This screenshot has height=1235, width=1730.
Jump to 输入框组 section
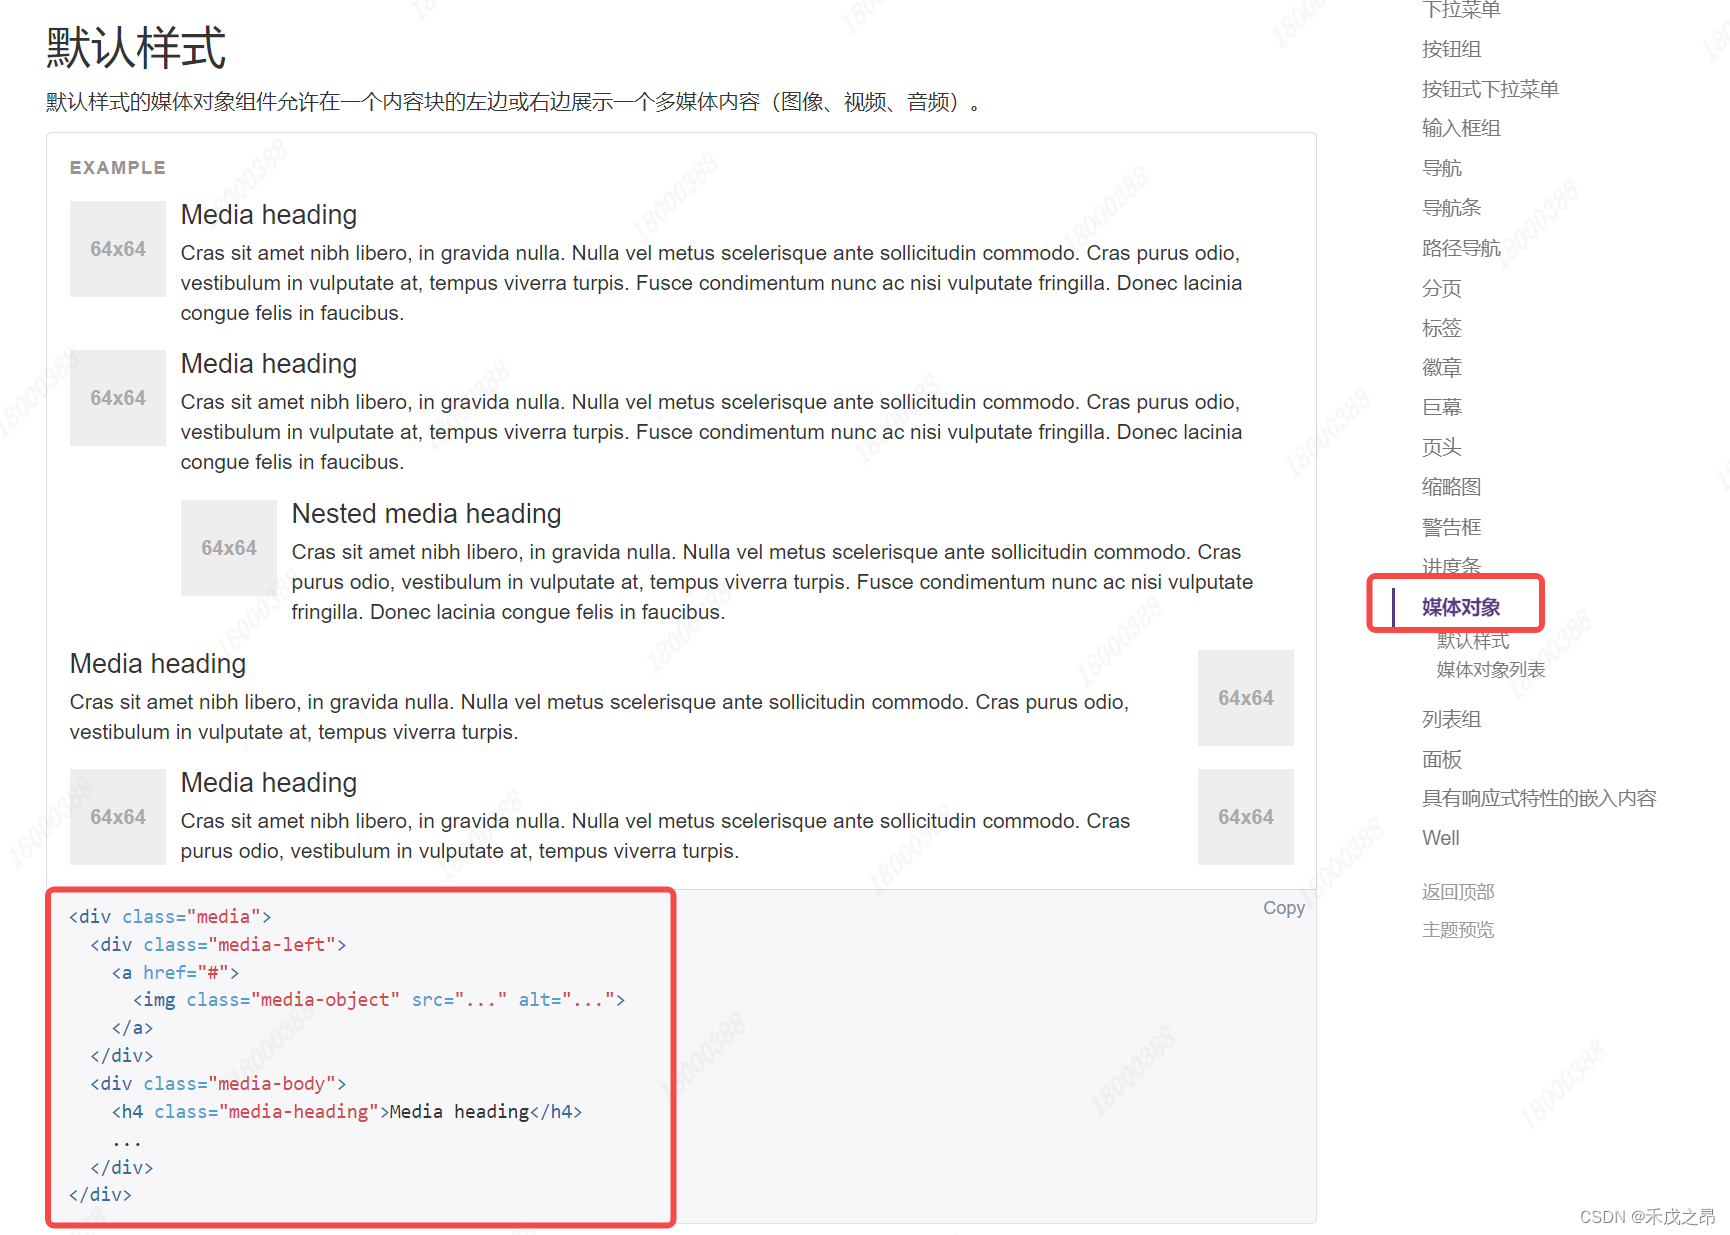1461,128
